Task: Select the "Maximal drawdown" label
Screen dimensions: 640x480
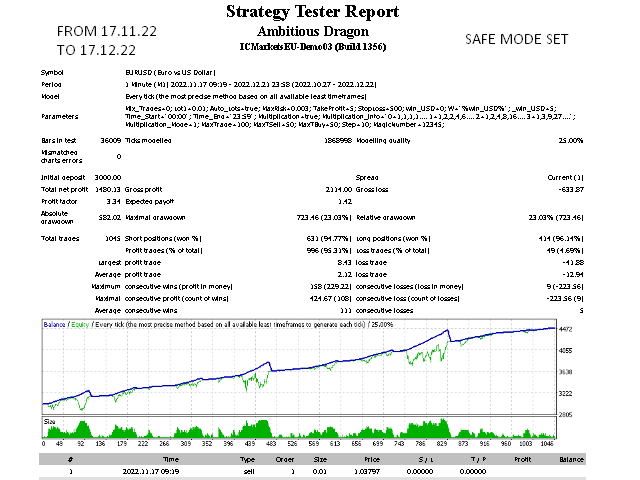Action: point(155,218)
